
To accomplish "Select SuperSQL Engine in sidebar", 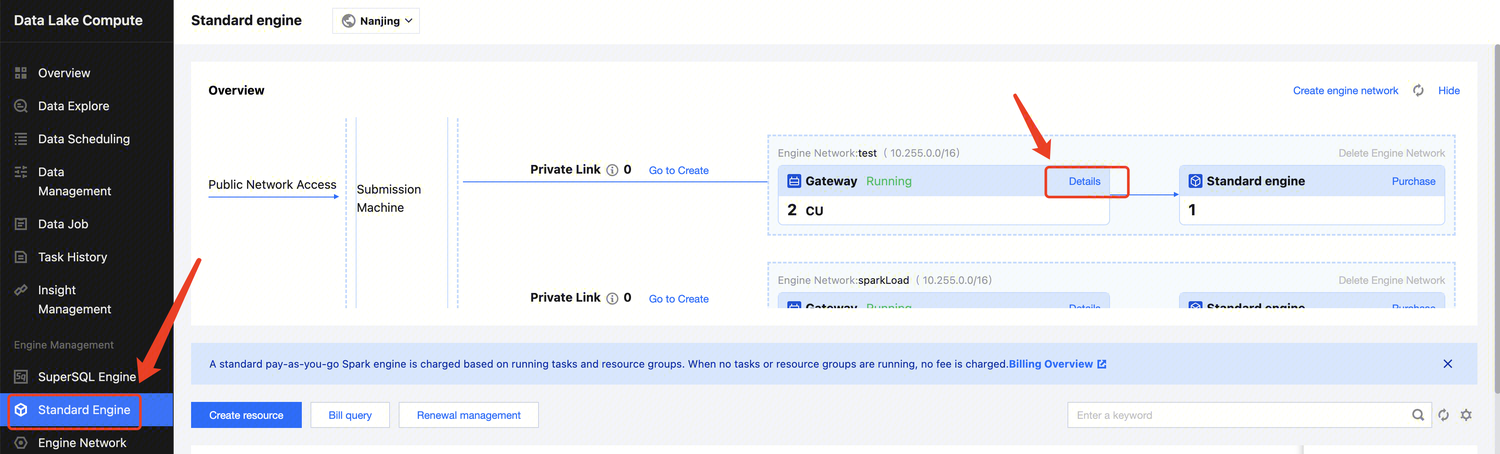I will click(x=86, y=377).
